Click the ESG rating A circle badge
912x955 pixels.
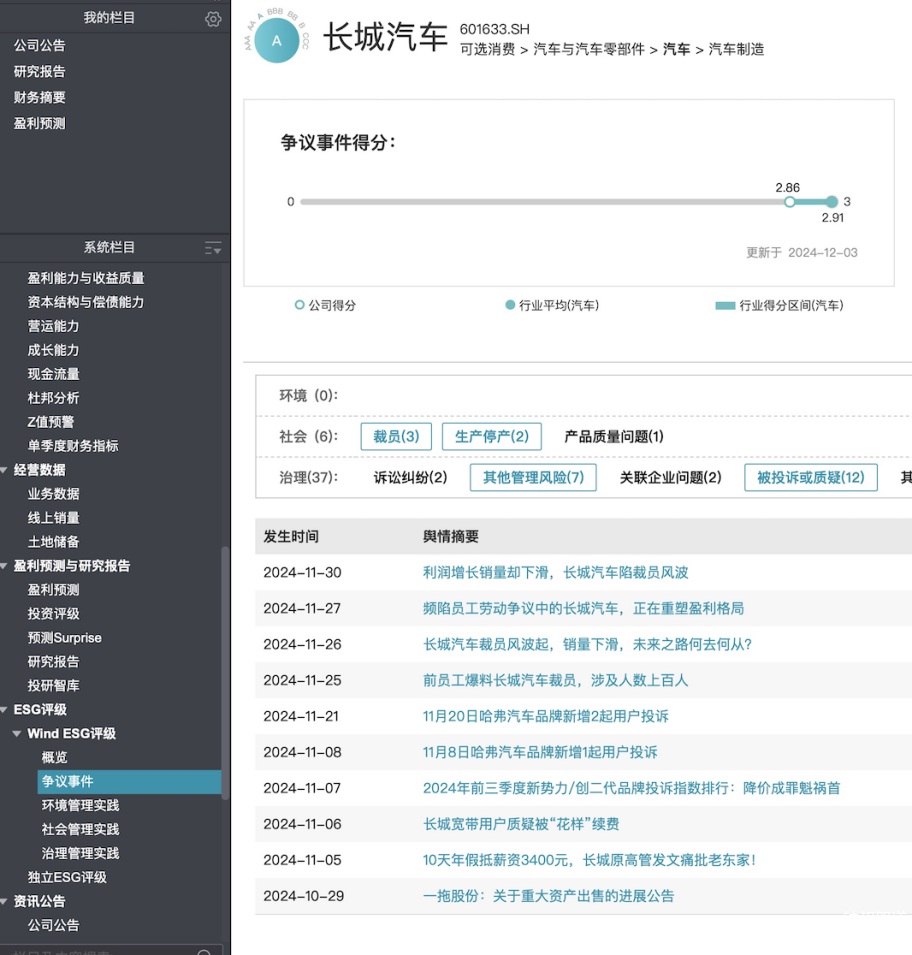point(277,41)
